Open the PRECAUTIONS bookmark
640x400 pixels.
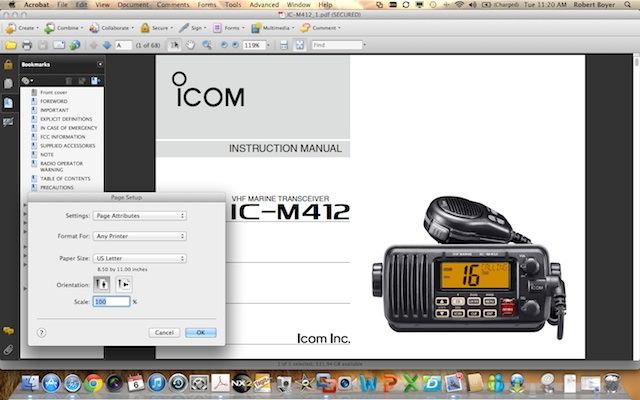tap(57, 187)
